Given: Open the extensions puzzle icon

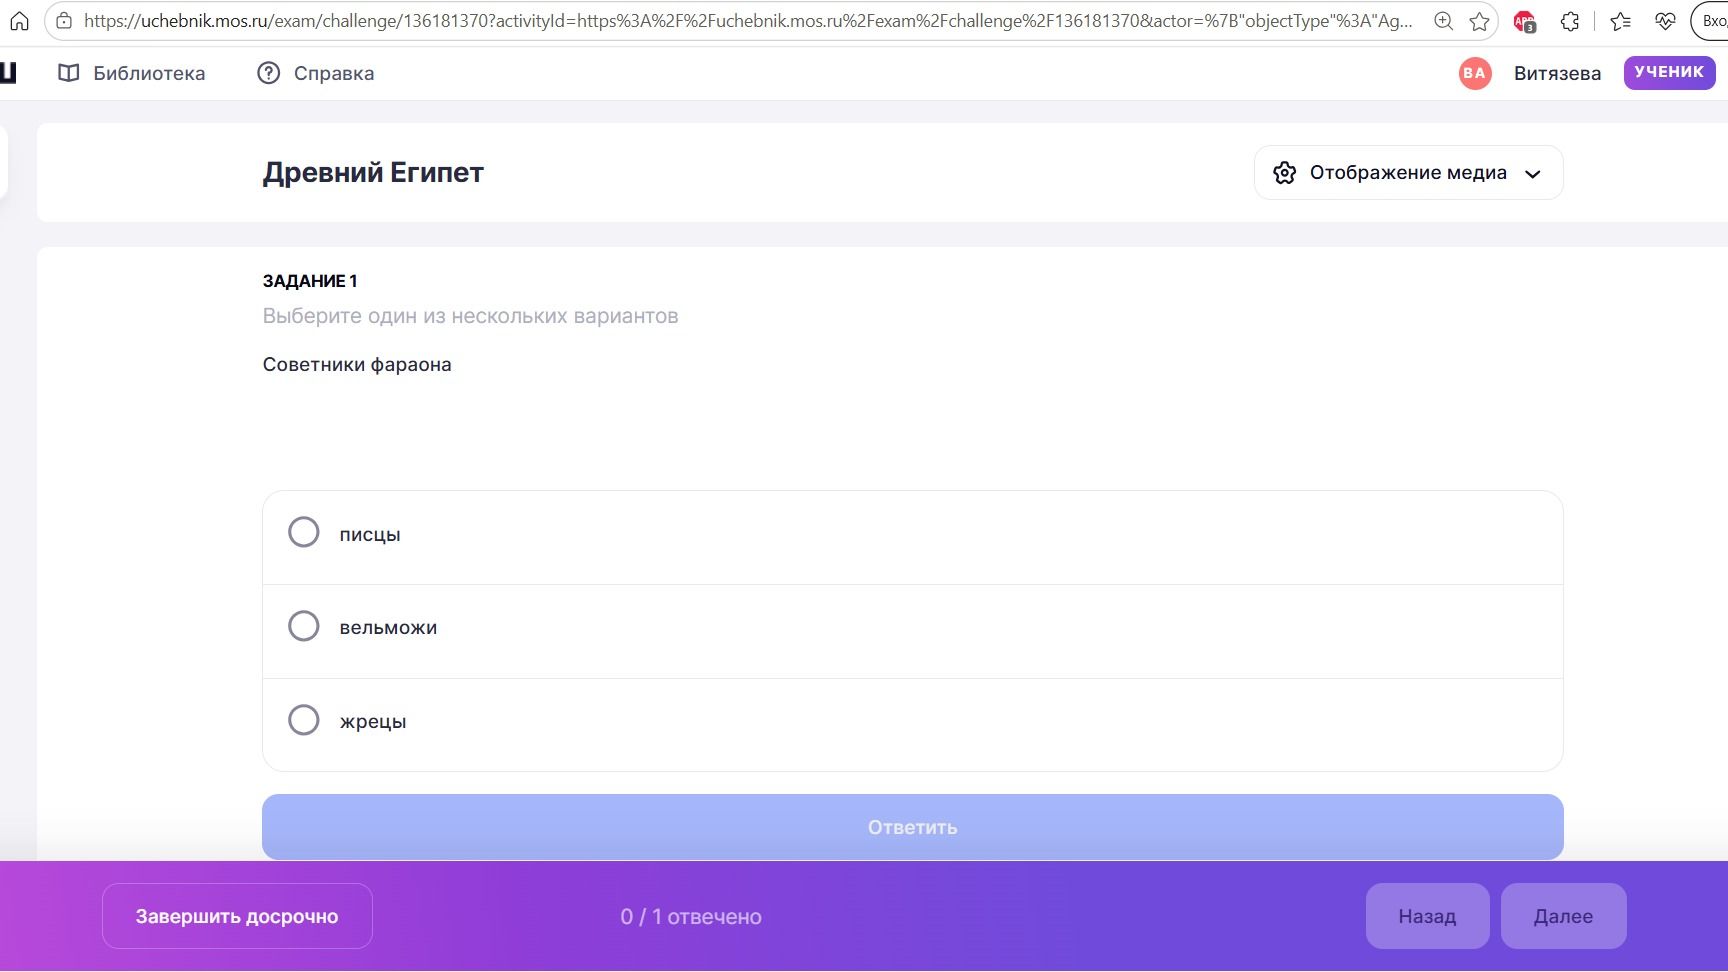Looking at the screenshot, I should 1570,20.
